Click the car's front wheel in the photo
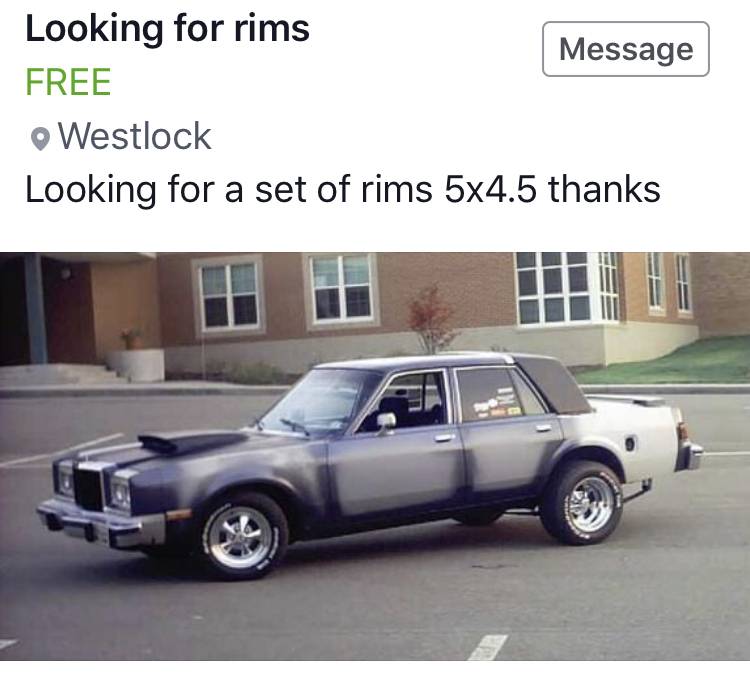 point(242,537)
